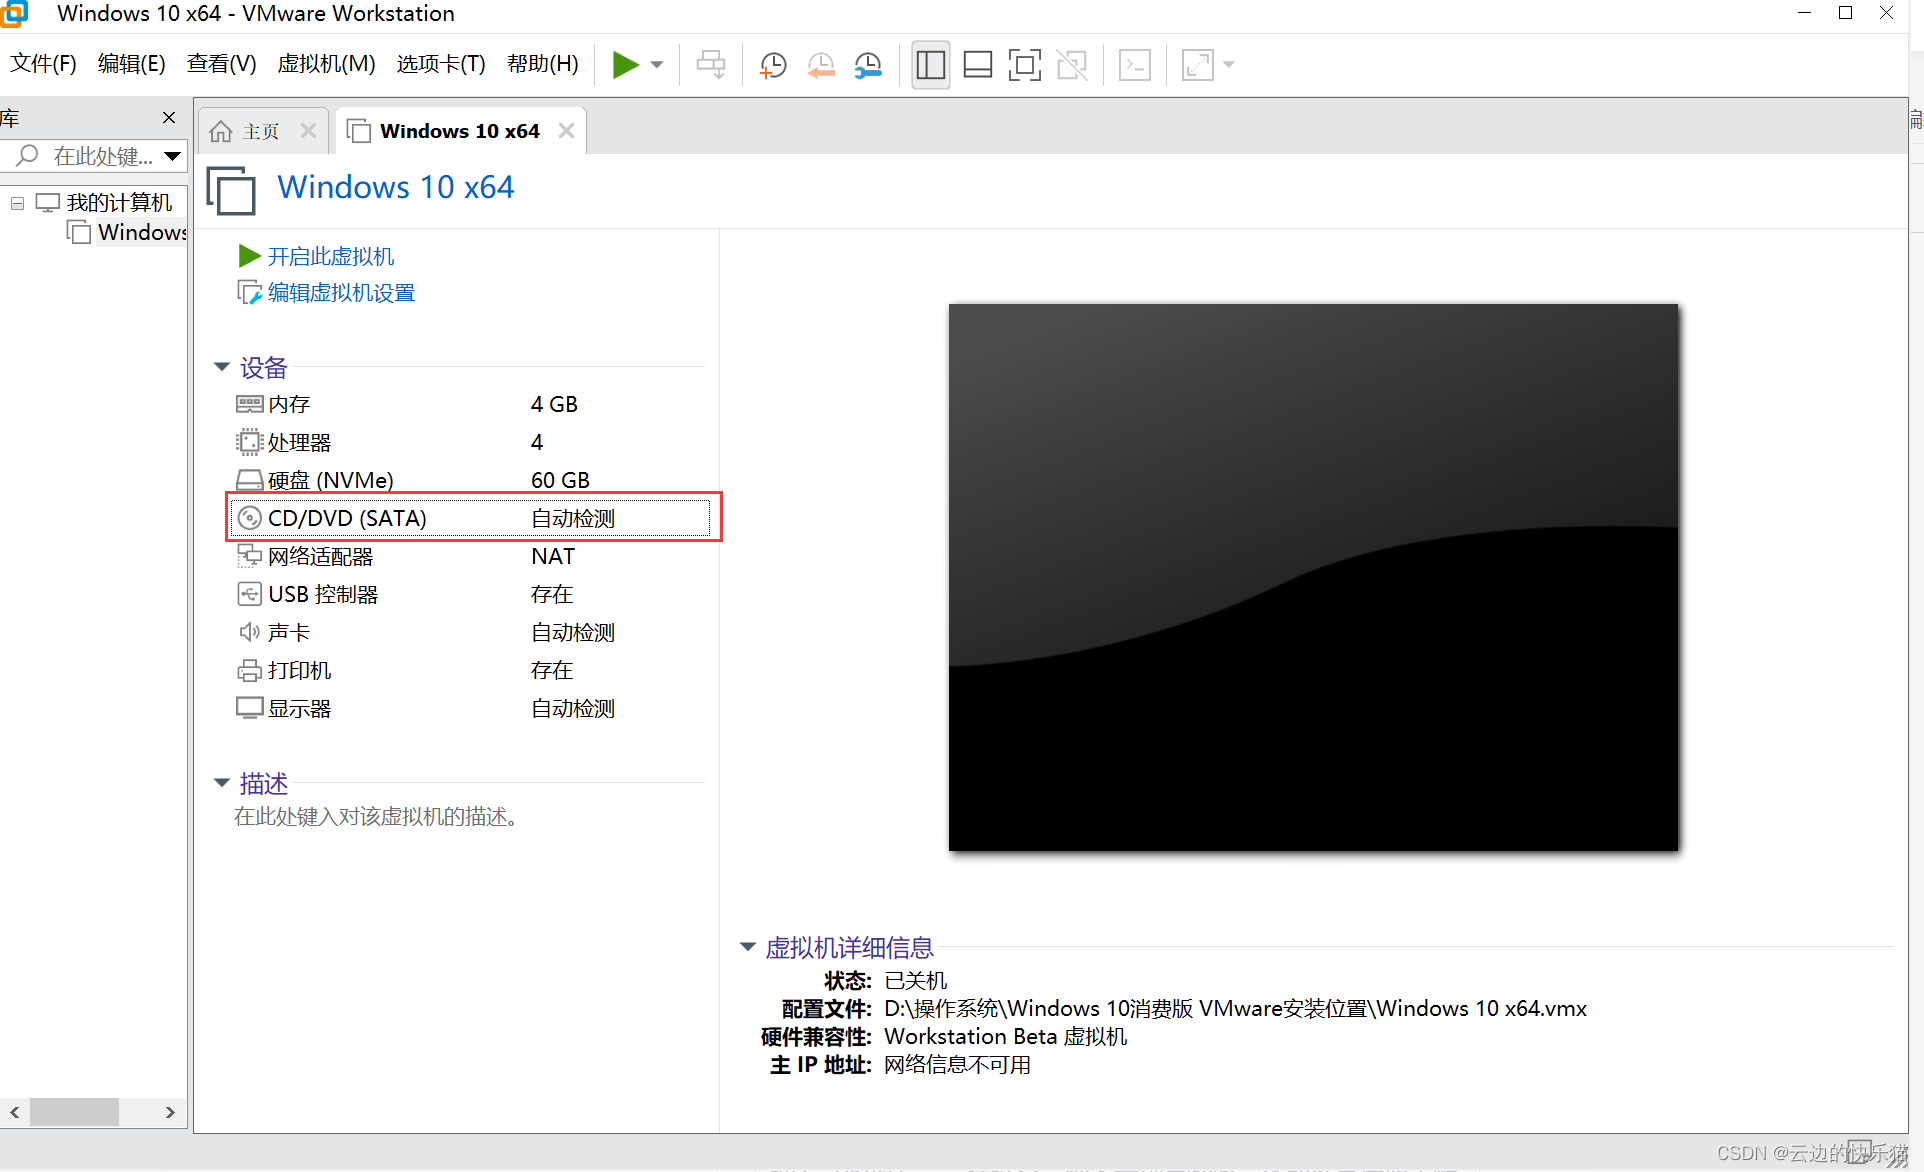Image resolution: width=1924 pixels, height=1172 pixels.
Task: Click the 编辑虚拟机设置 link
Action: tap(340, 293)
